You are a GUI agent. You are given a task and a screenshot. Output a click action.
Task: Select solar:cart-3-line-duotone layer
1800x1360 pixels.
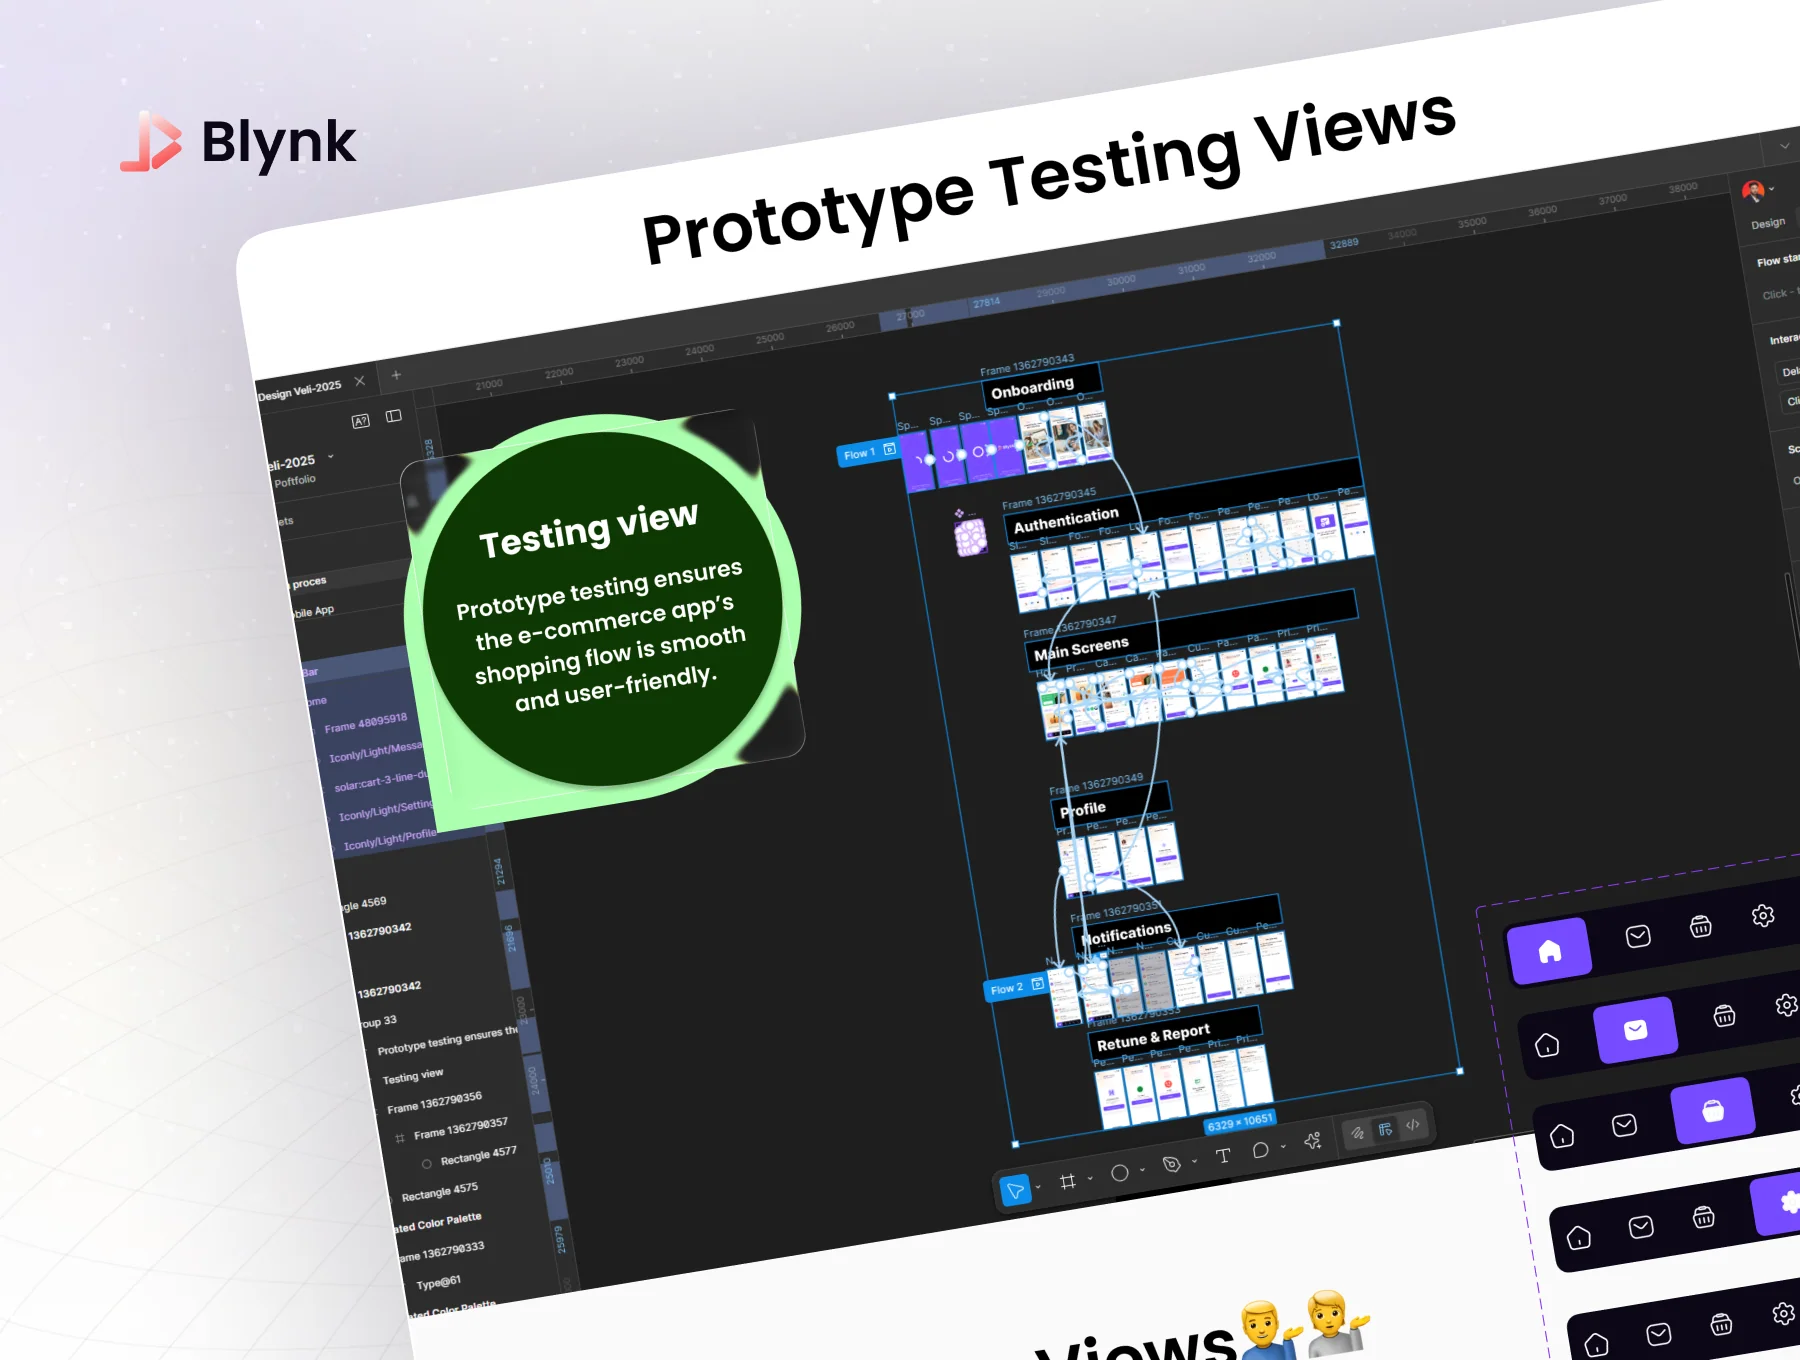pyautogui.click(x=381, y=781)
